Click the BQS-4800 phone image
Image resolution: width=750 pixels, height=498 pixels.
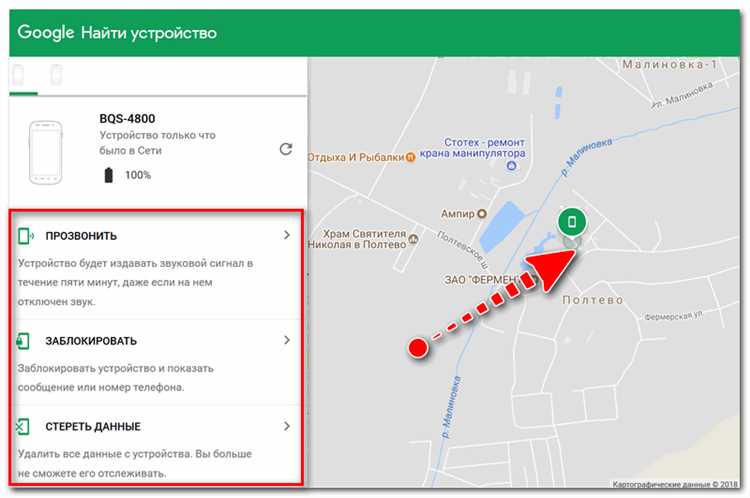(x=45, y=153)
